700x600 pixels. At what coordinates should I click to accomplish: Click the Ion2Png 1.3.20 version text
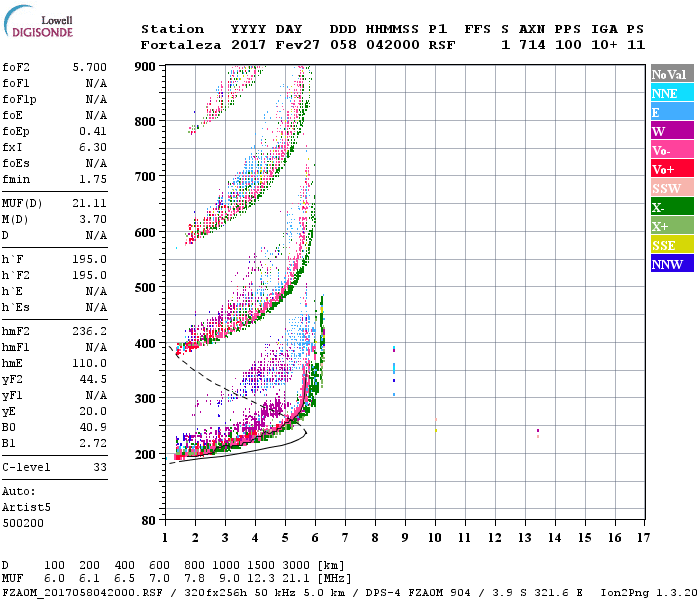coord(649,592)
